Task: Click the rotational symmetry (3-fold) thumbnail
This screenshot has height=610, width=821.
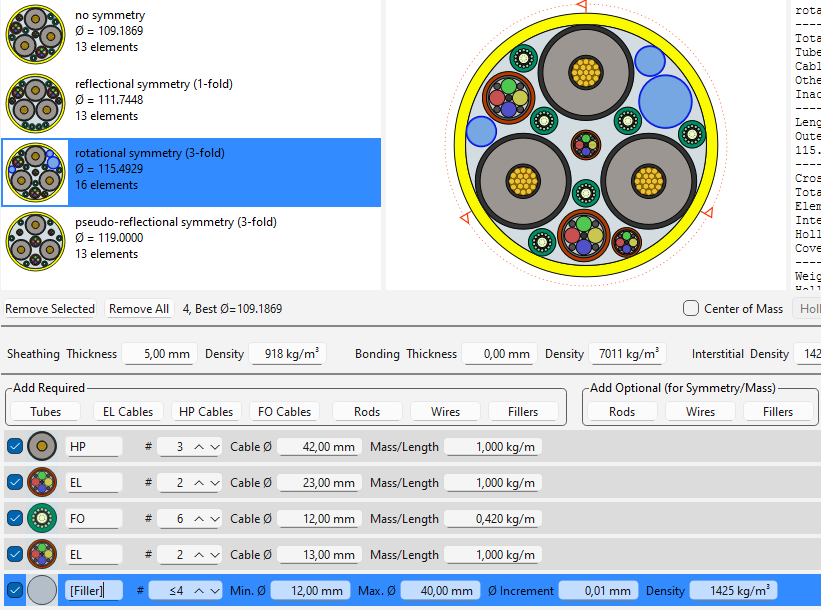Action: [x=35, y=172]
